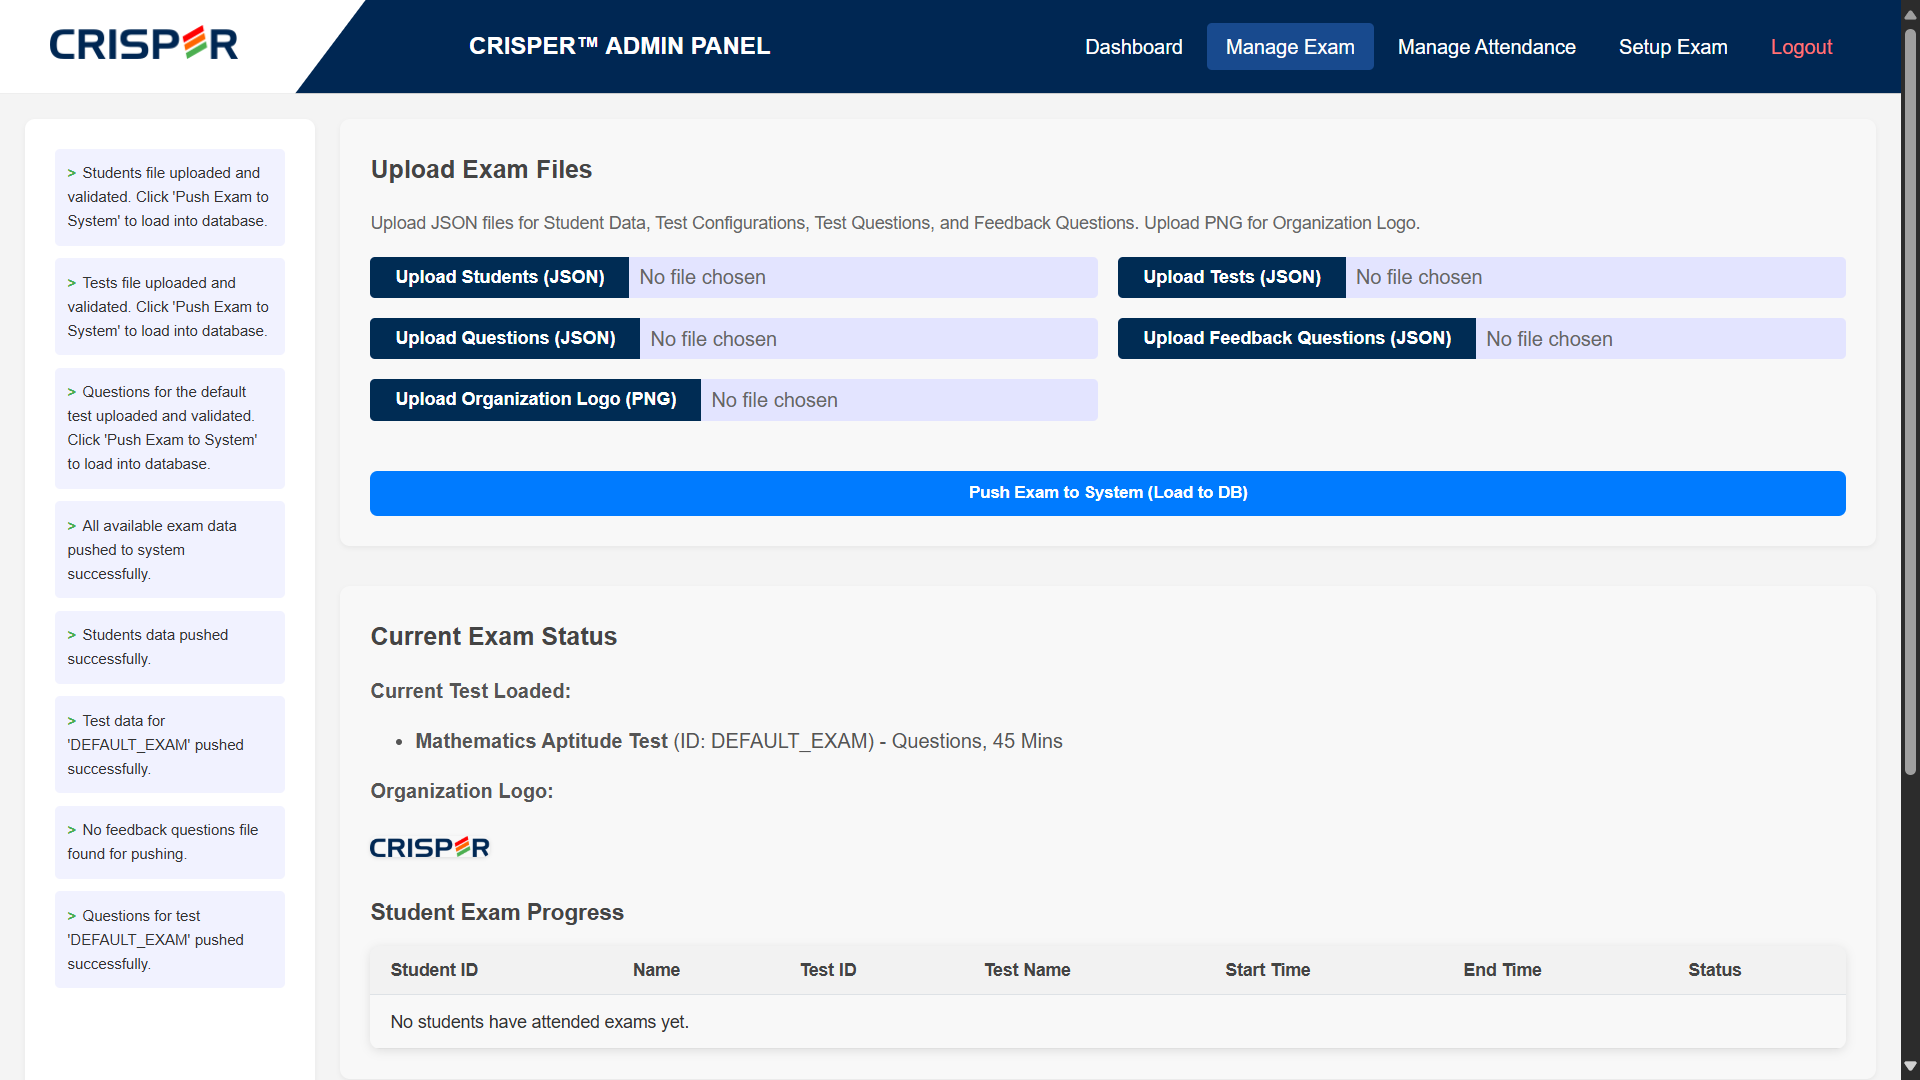This screenshot has width=1920, height=1080.
Task: Click the scrollbar down arrow
Action: [x=1910, y=1066]
